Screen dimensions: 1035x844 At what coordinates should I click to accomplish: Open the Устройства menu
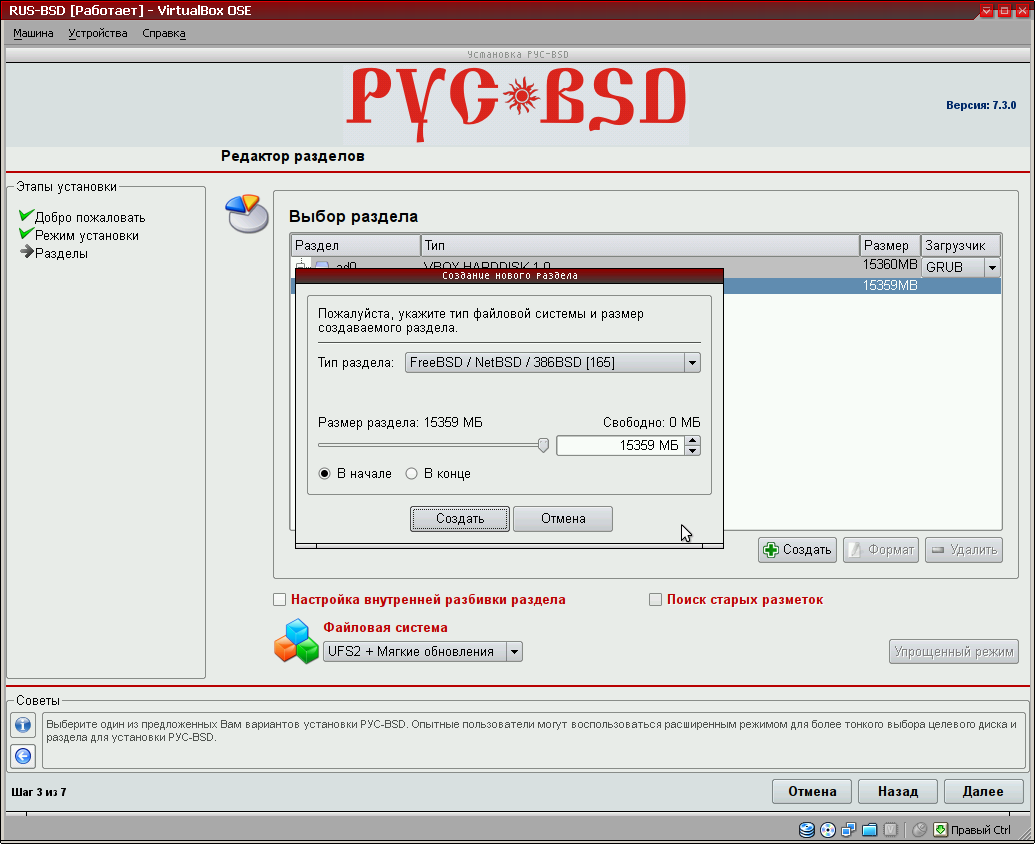[98, 33]
